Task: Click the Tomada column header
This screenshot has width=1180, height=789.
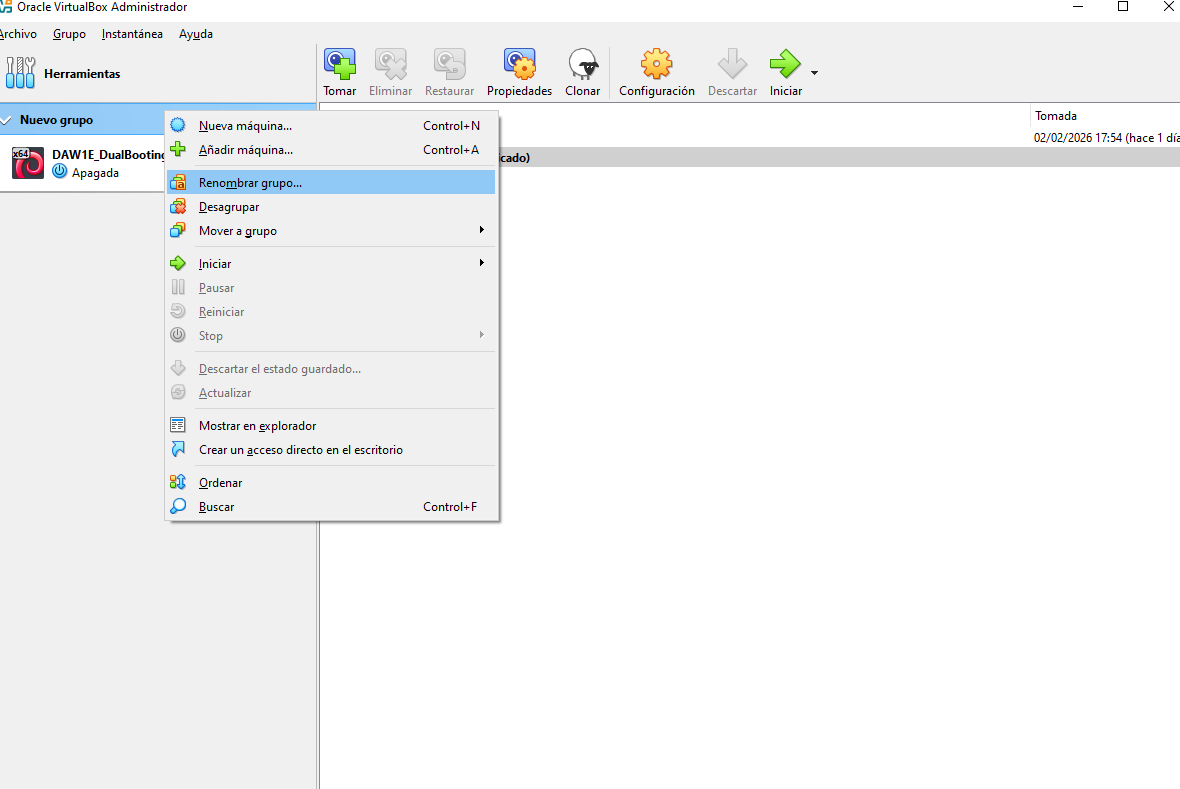Action: [x=1056, y=116]
